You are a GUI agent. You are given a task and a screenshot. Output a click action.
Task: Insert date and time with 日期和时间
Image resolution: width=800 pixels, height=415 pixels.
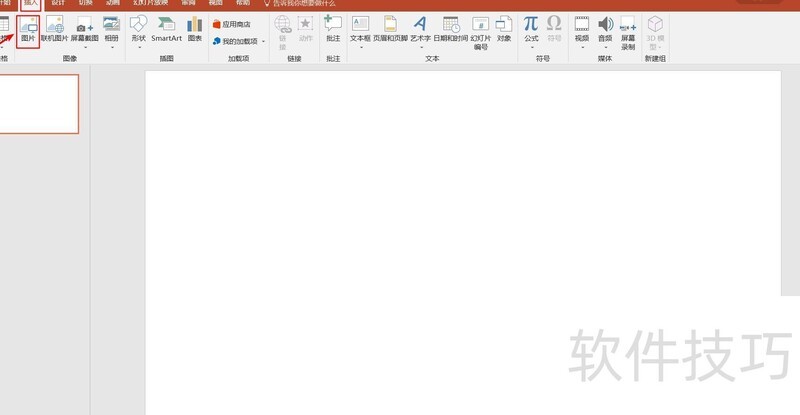coord(450,28)
